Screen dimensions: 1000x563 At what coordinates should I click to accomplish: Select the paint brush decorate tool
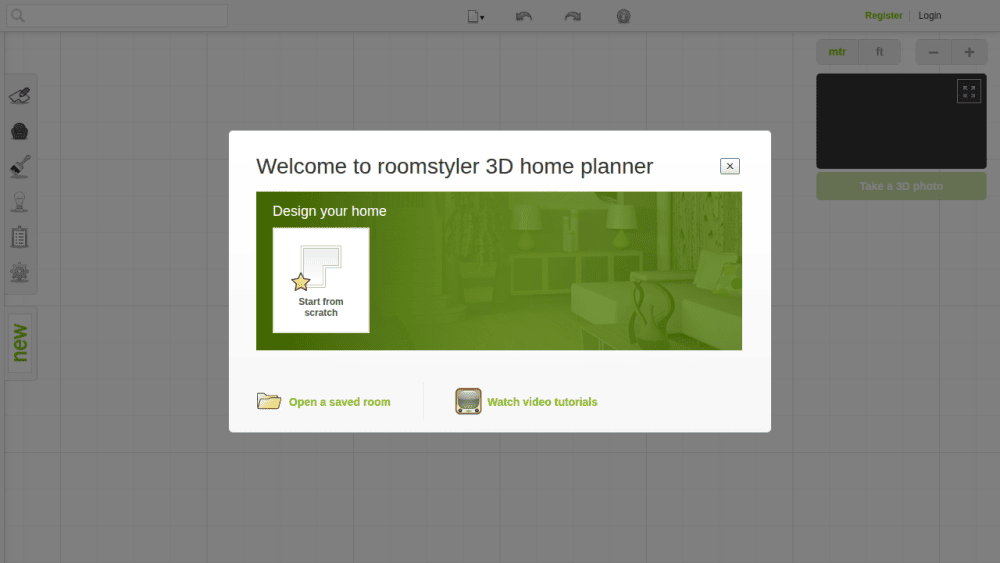[20, 166]
